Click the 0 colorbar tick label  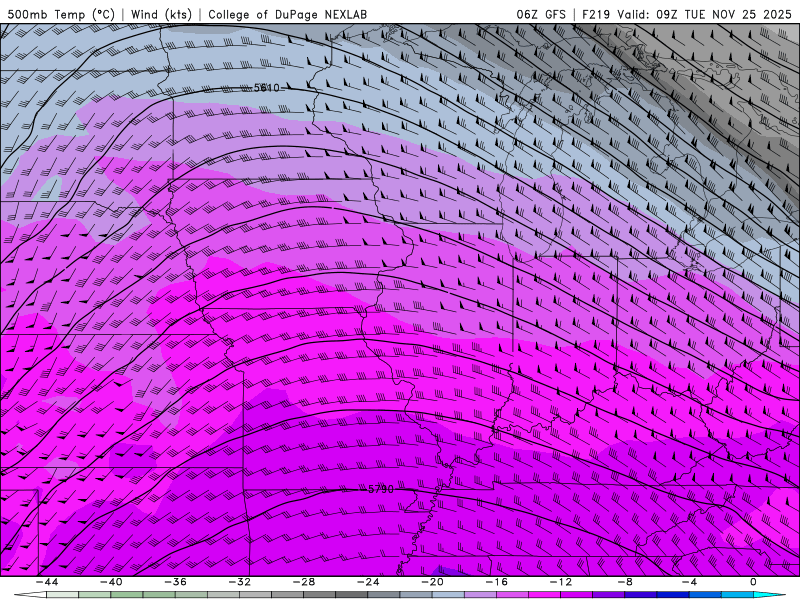(x=753, y=582)
